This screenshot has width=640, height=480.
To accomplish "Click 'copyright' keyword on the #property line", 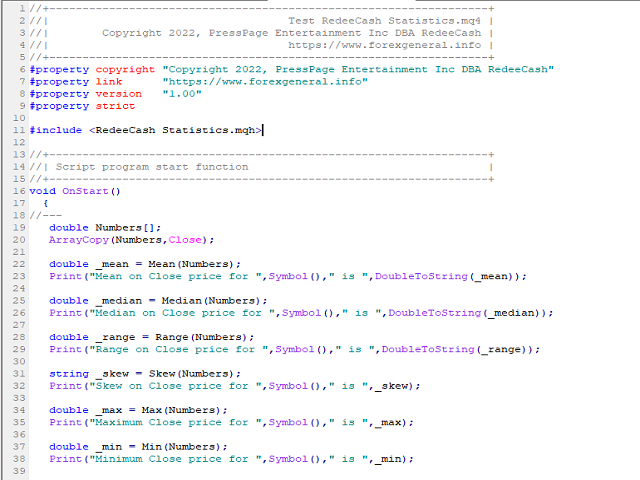I will [x=125, y=69].
